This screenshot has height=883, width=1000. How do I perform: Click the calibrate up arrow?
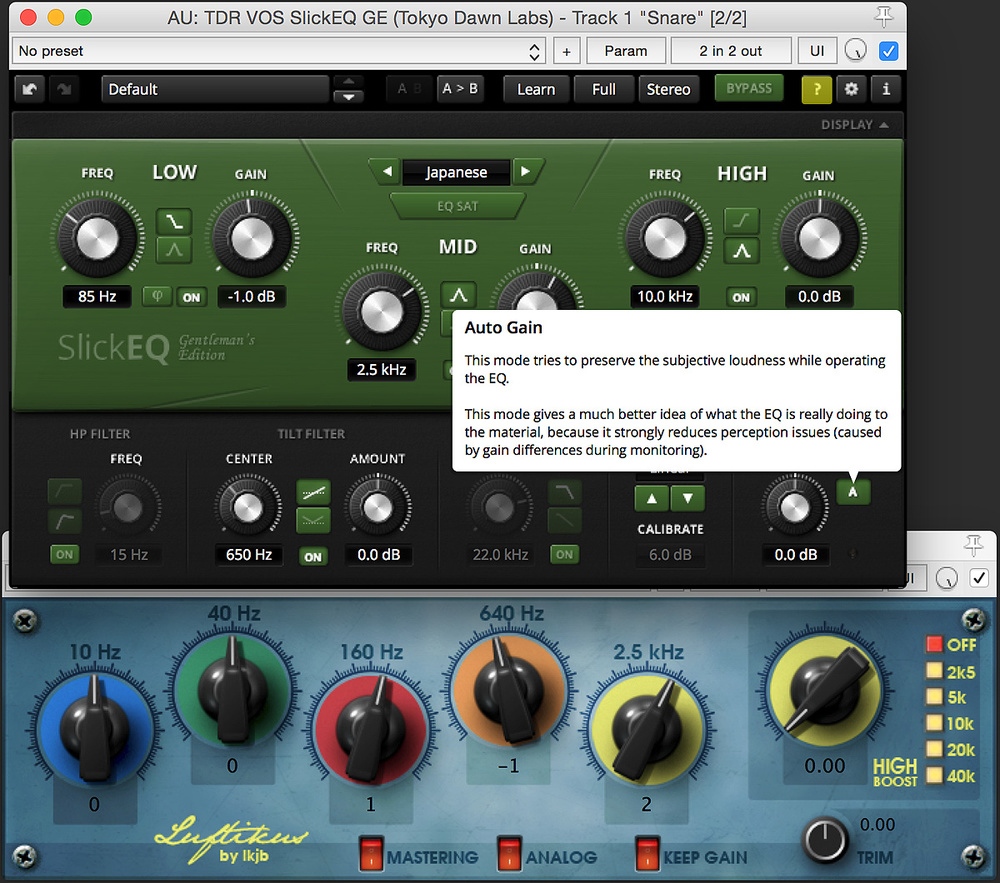point(652,499)
